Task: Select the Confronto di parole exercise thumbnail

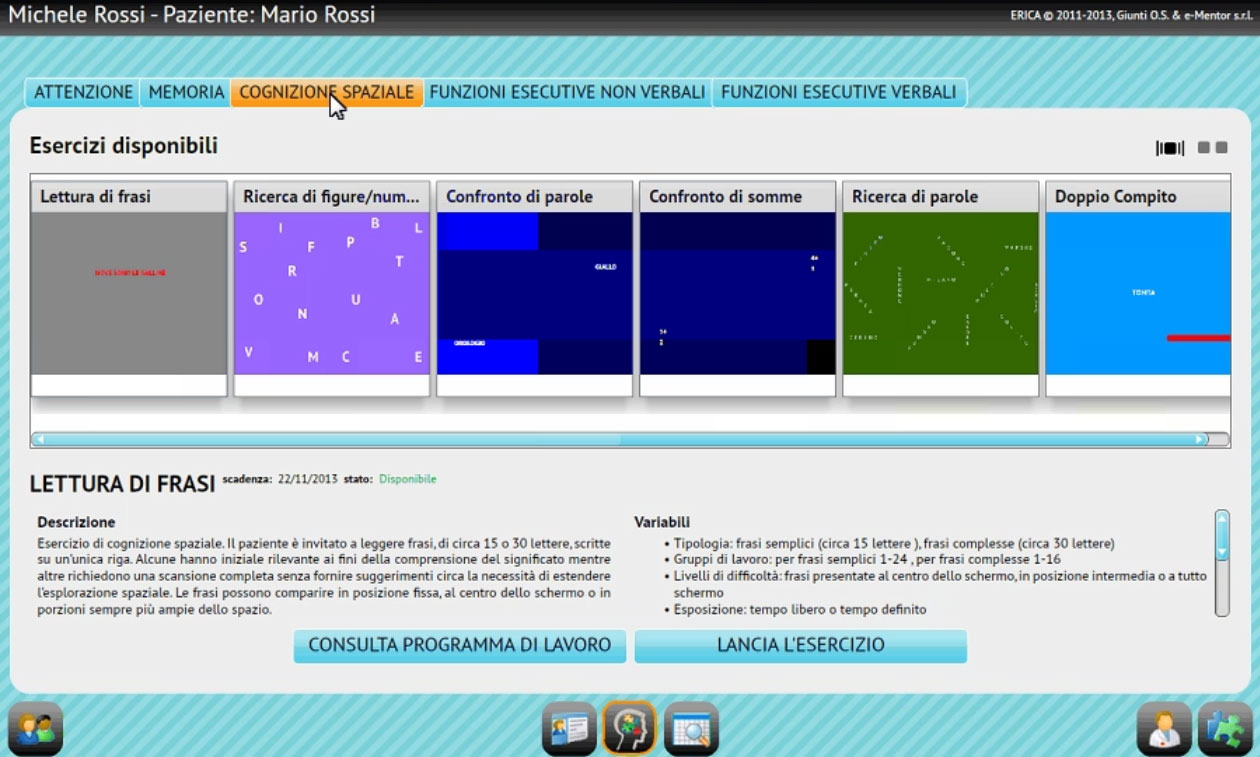Action: click(535, 292)
